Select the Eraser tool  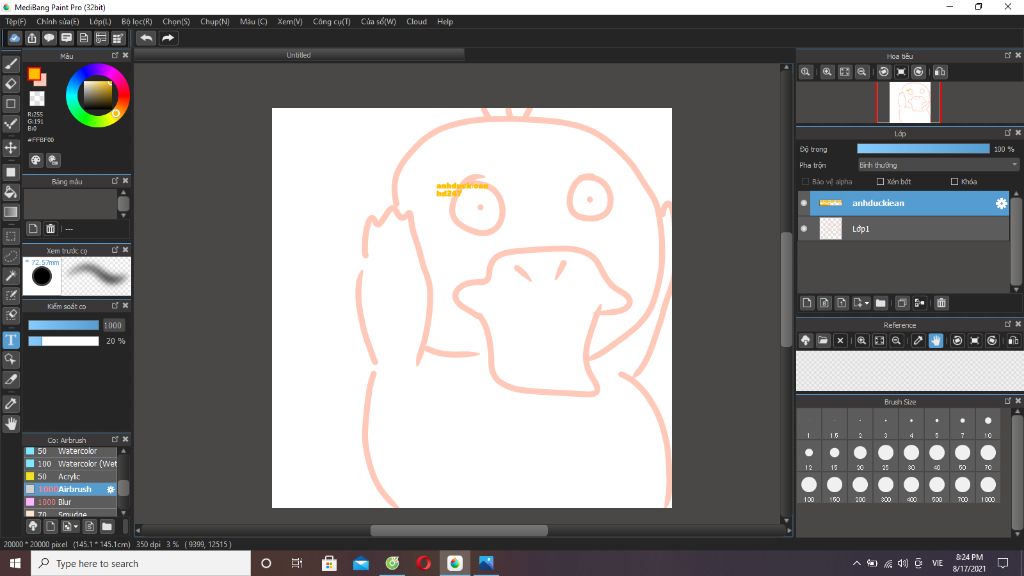pyautogui.click(x=11, y=84)
